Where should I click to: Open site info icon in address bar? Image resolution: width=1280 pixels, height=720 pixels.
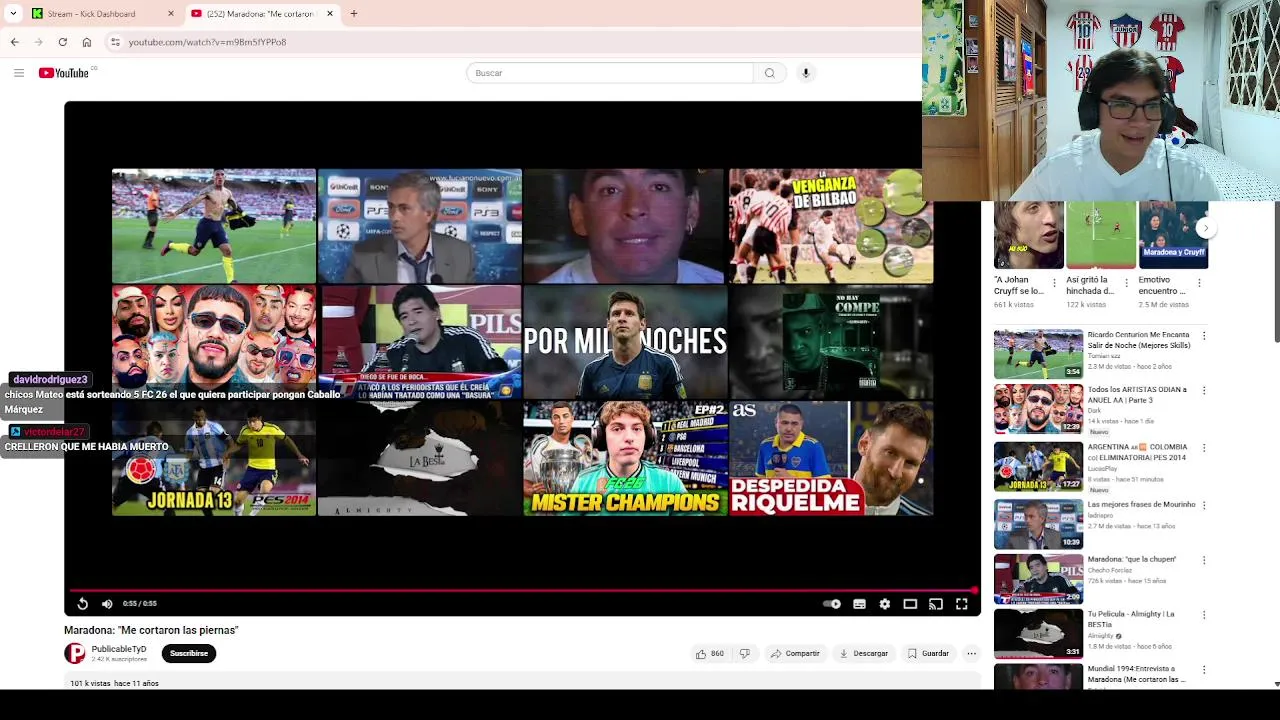pos(116,42)
